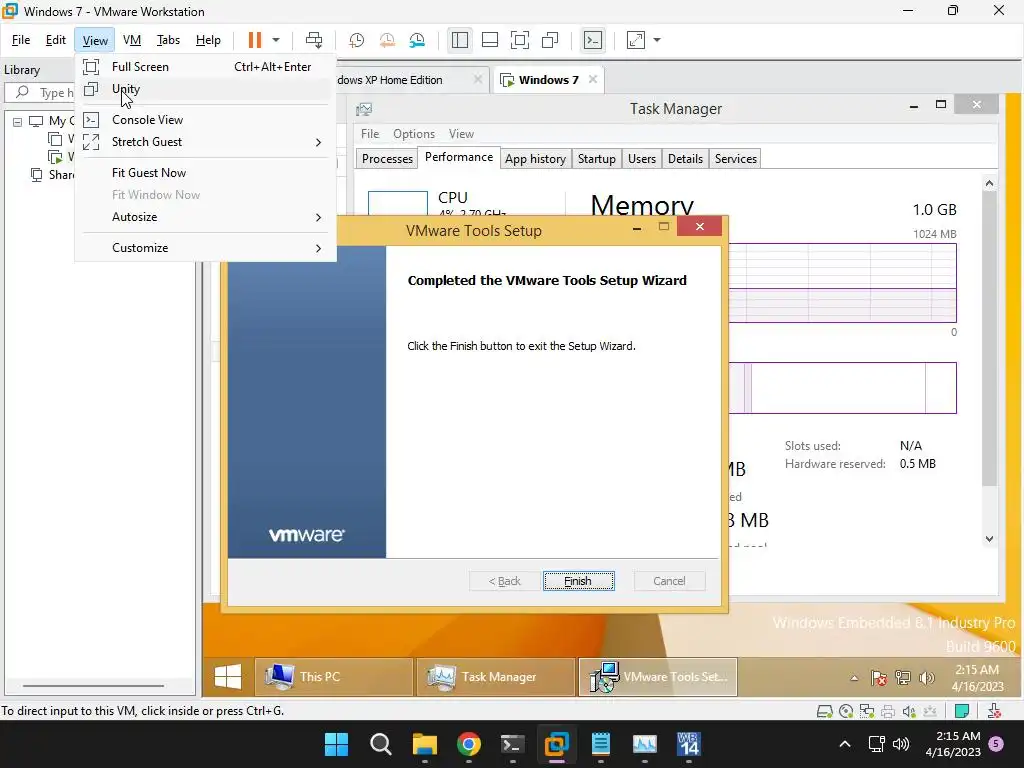This screenshot has width=1024, height=768.
Task: Expand the Customize submenu
Action: click(x=205, y=248)
